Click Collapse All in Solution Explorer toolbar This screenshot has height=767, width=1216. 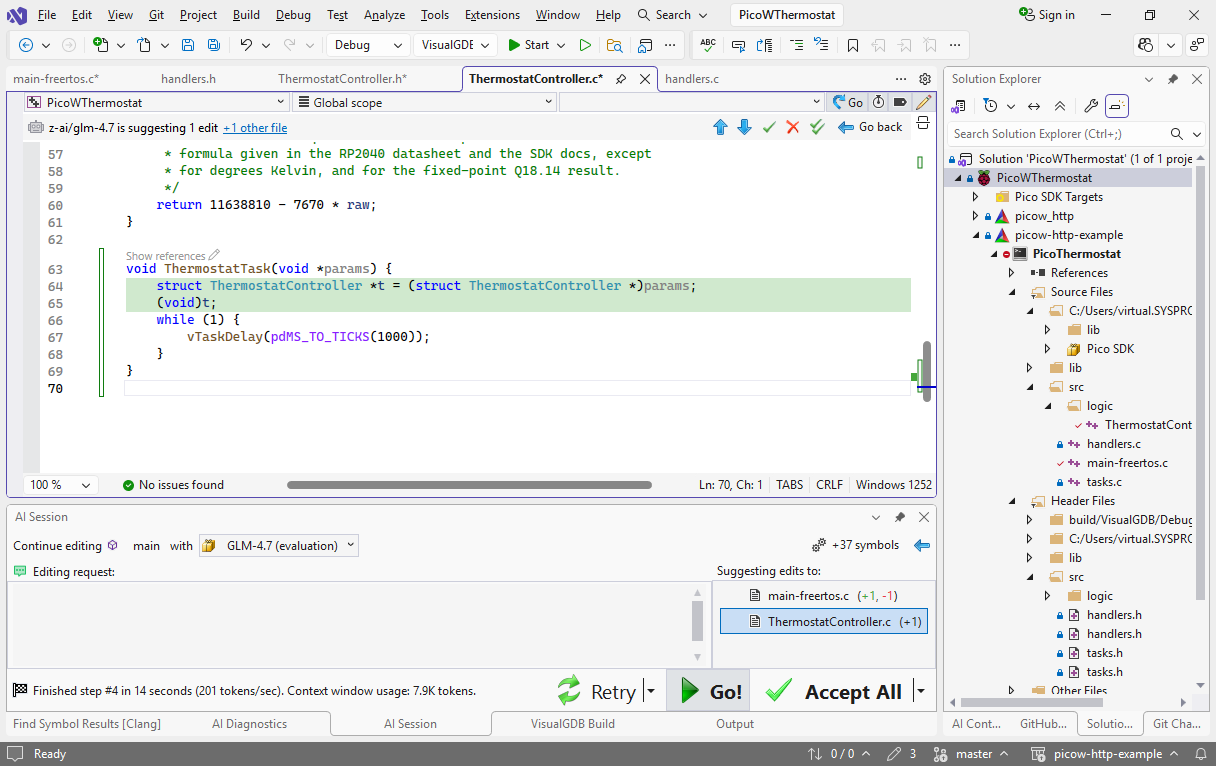[1060, 105]
